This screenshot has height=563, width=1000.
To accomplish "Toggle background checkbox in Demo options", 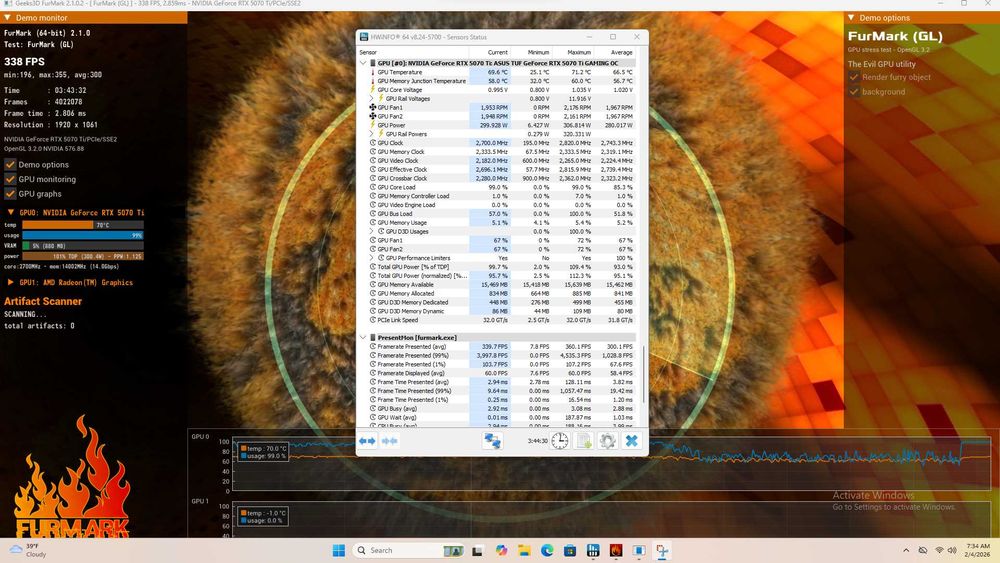I will click(854, 92).
